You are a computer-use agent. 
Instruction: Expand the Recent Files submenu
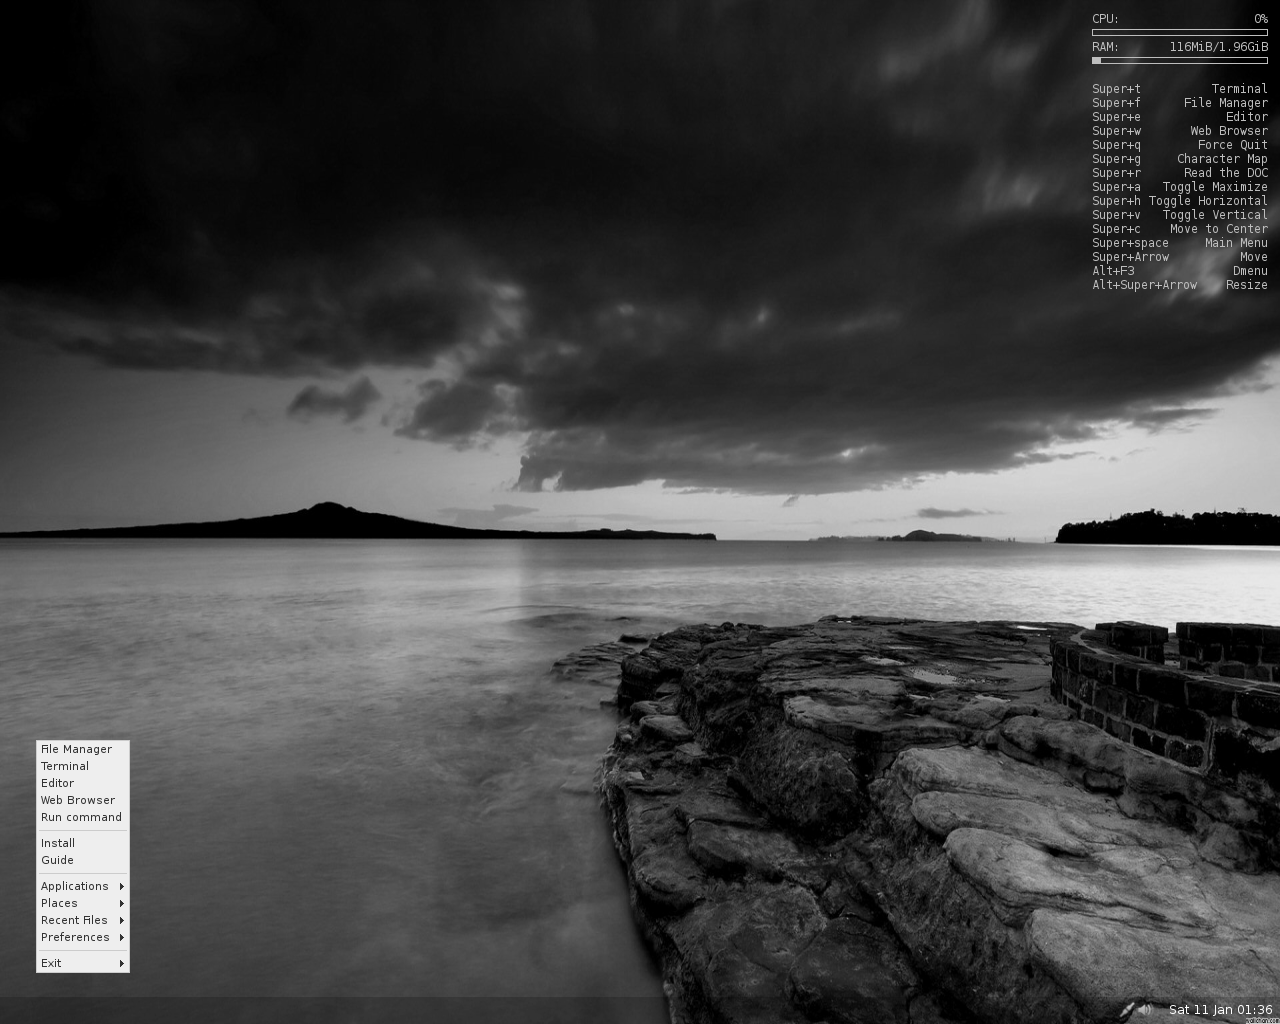click(83, 920)
